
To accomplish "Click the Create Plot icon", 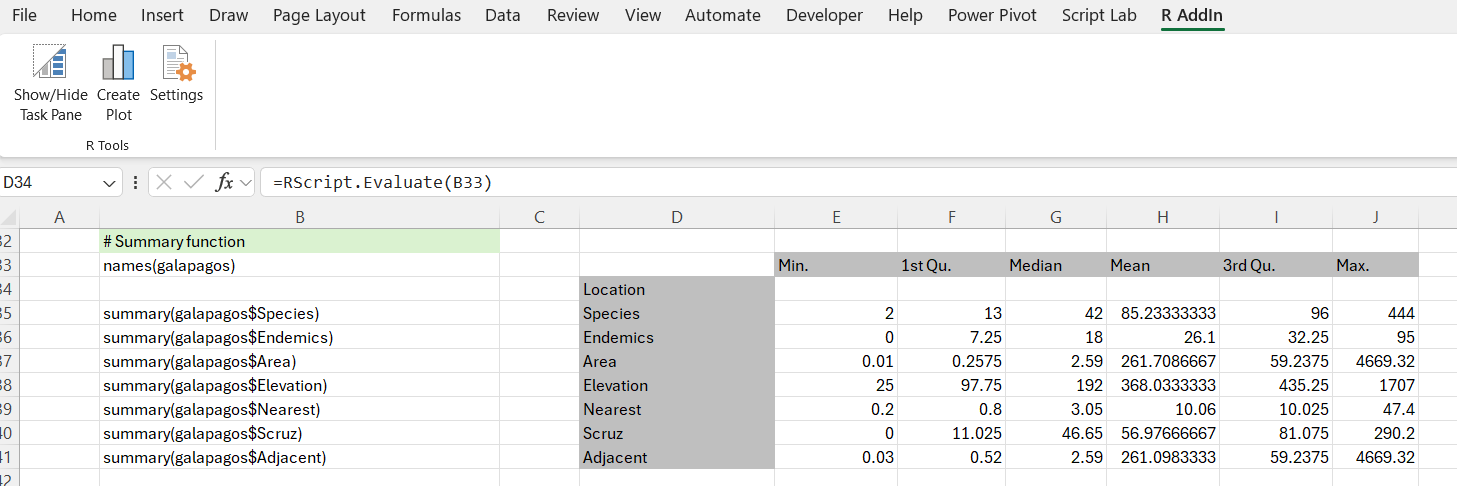I will pos(118,62).
